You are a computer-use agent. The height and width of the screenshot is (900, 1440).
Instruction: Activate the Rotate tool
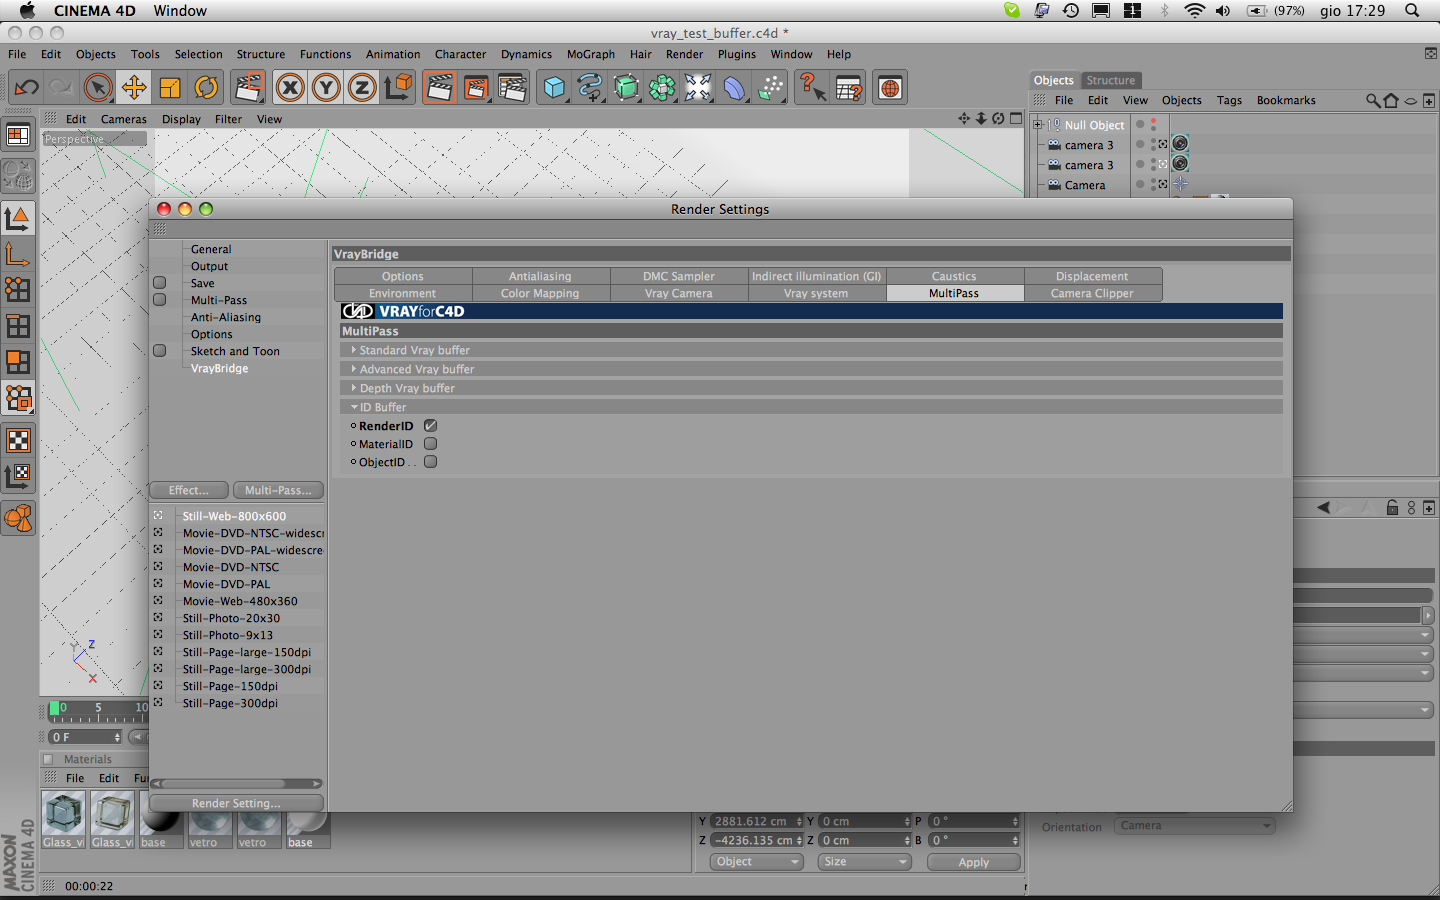pos(206,88)
